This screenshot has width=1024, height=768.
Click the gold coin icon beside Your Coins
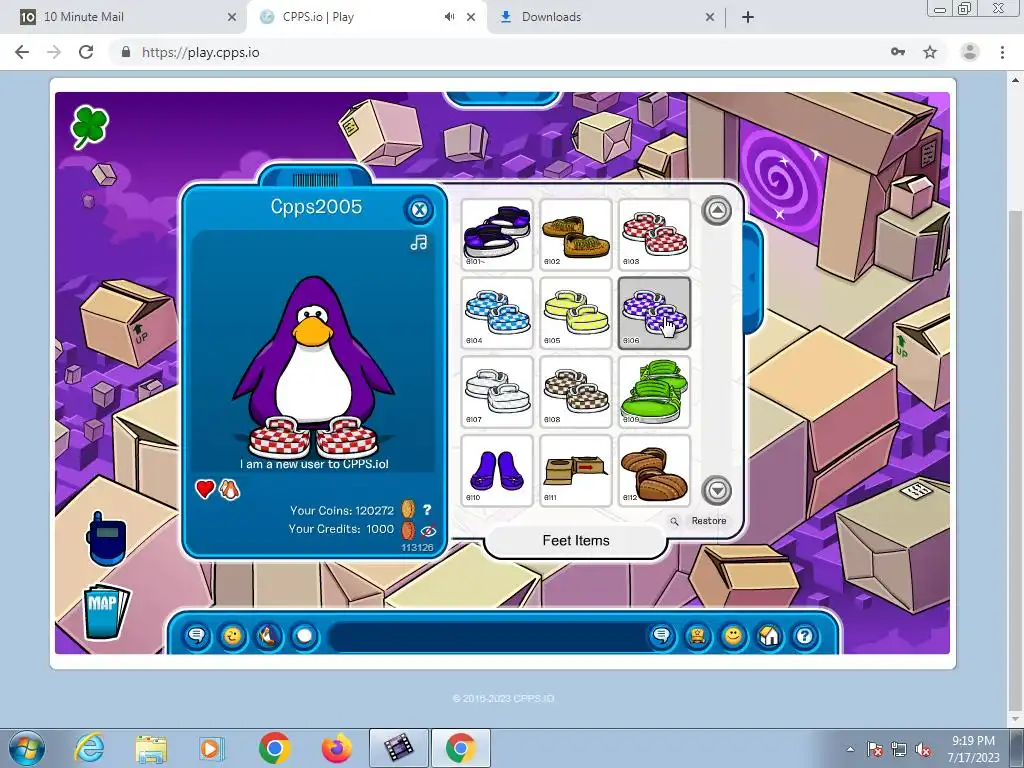[x=408, y=509]
